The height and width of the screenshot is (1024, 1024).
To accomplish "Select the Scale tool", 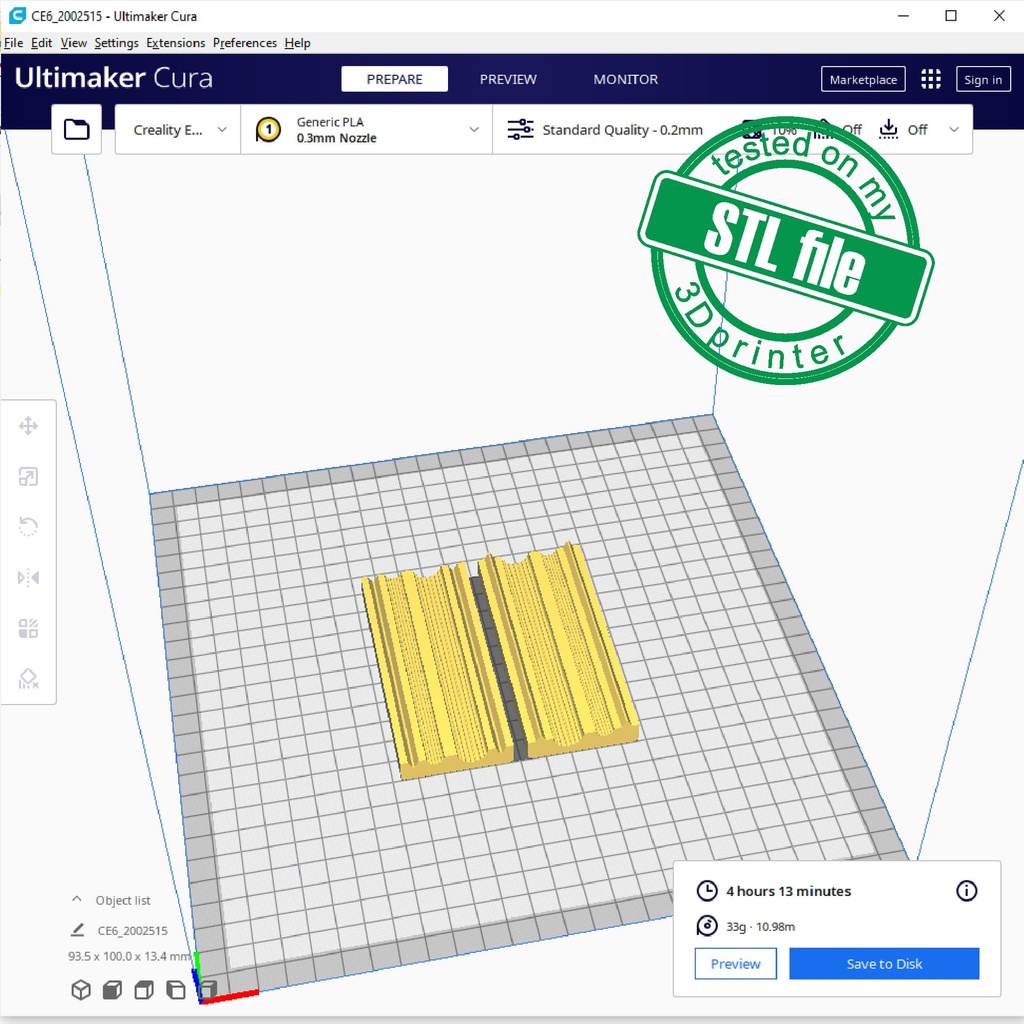I will click(28, 477).
